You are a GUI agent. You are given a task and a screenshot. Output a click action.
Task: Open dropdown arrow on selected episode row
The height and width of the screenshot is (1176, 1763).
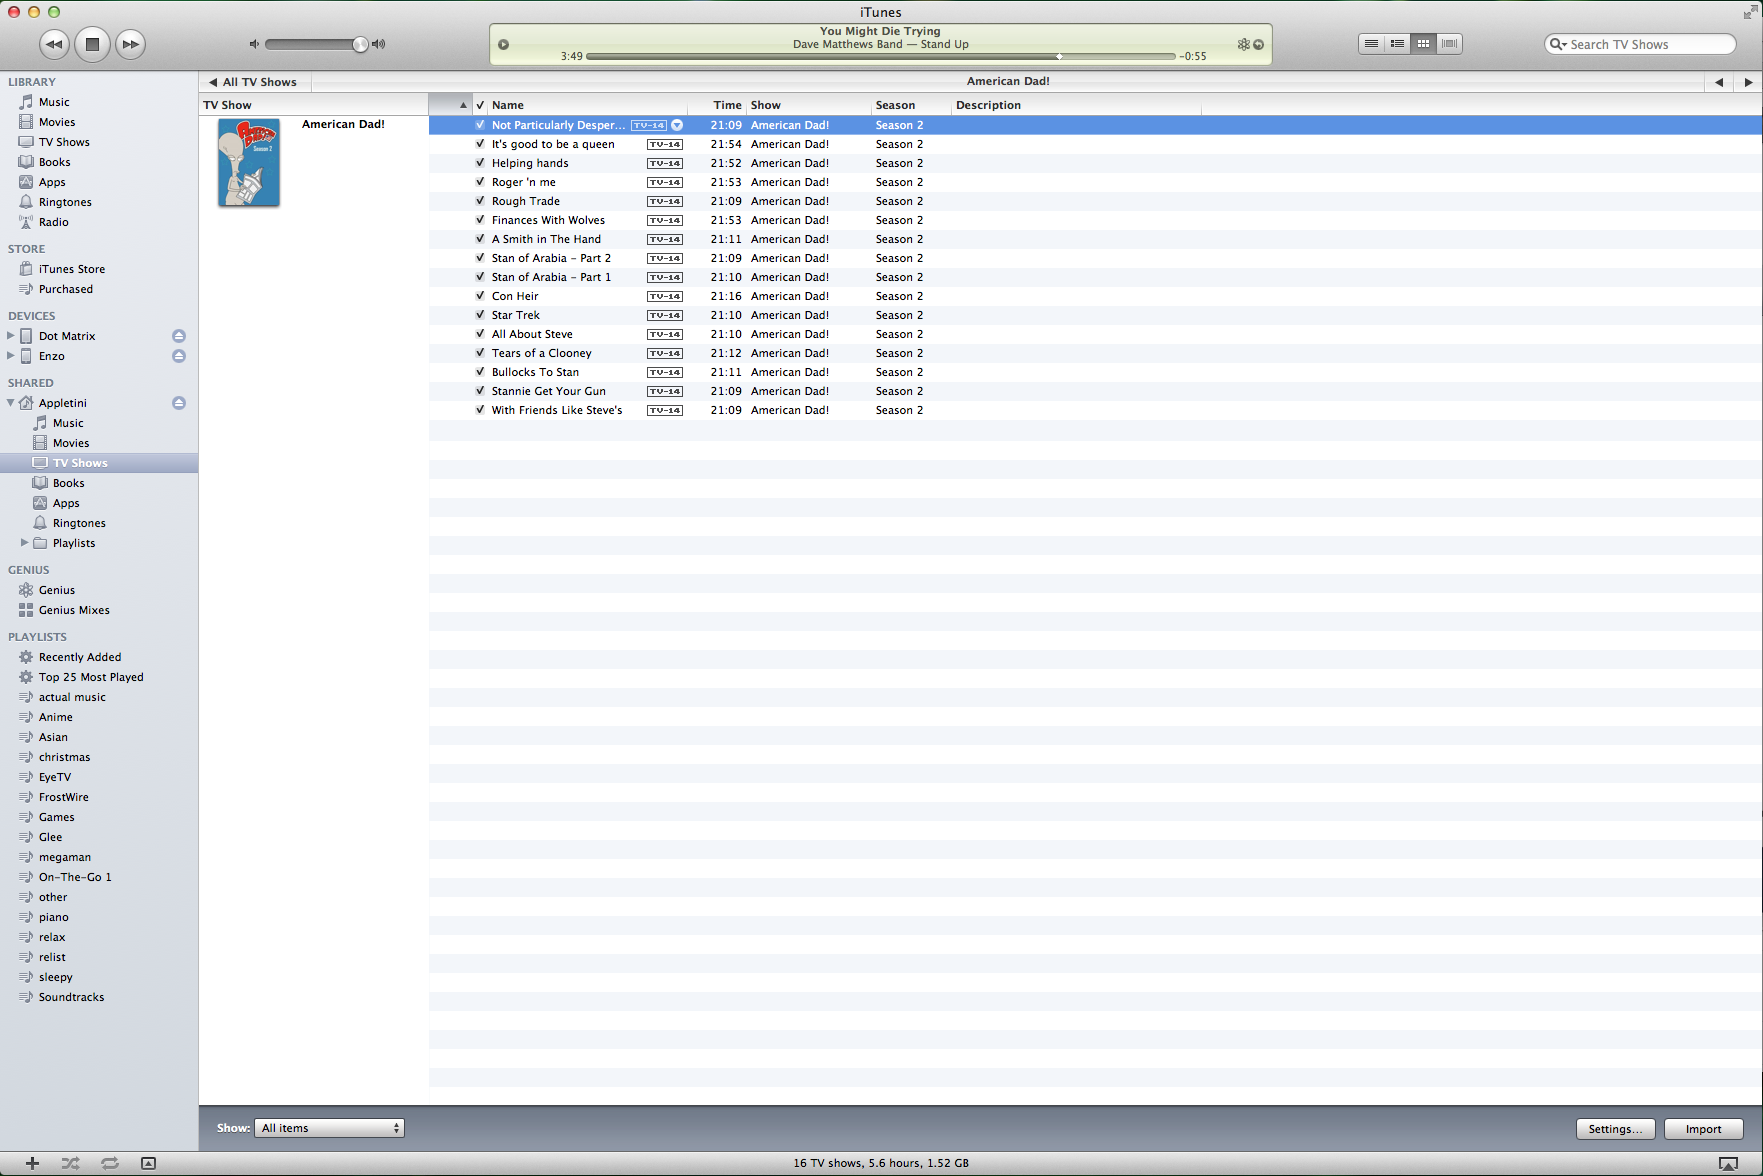(x=677, y=125)
